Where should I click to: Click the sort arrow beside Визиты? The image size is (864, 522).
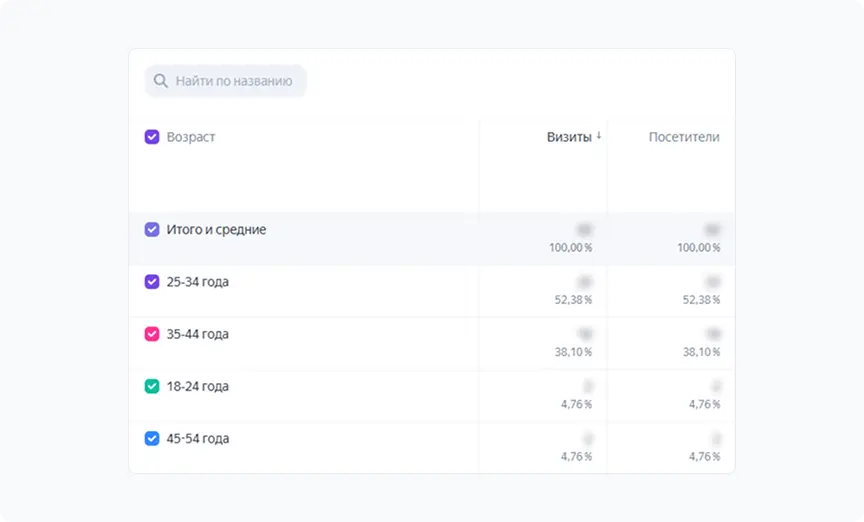(599, 136)
